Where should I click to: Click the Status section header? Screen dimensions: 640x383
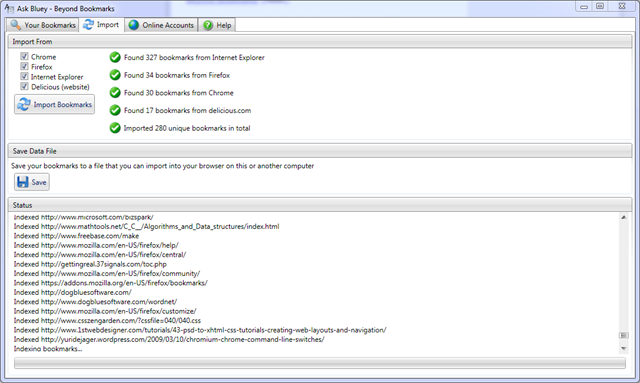pyautogui.click(x=320, y=205)
